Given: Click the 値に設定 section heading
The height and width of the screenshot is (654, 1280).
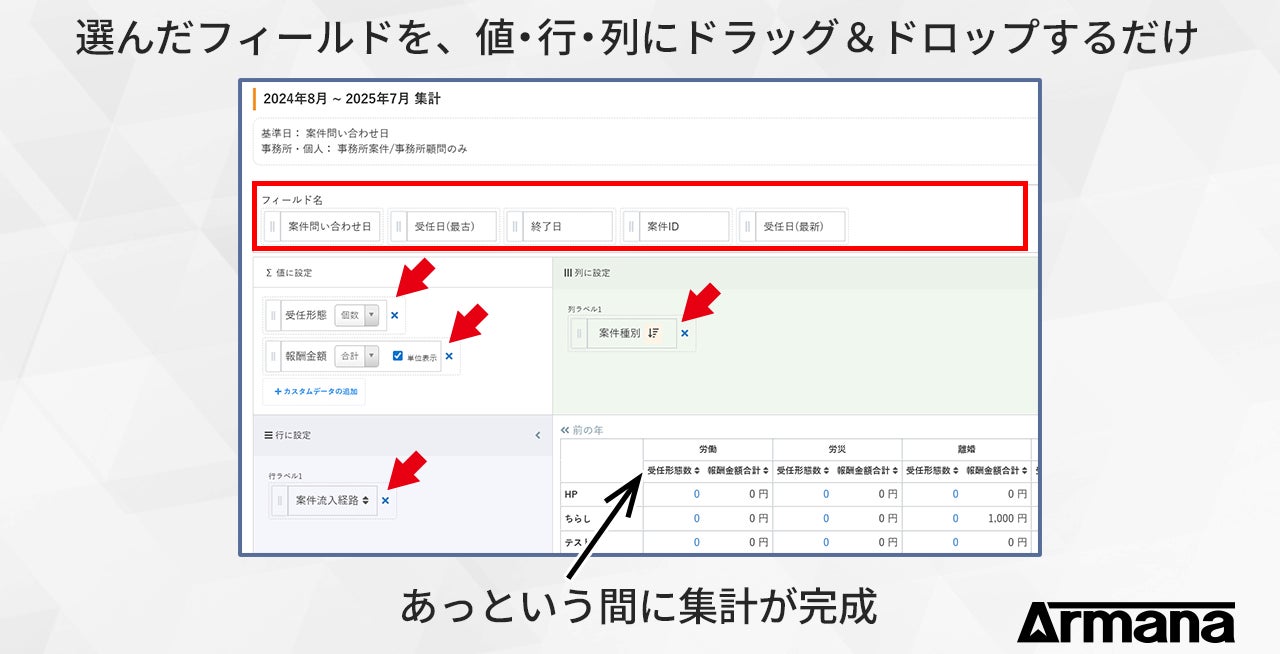Looking at the screenshot, I should point(289,273).
